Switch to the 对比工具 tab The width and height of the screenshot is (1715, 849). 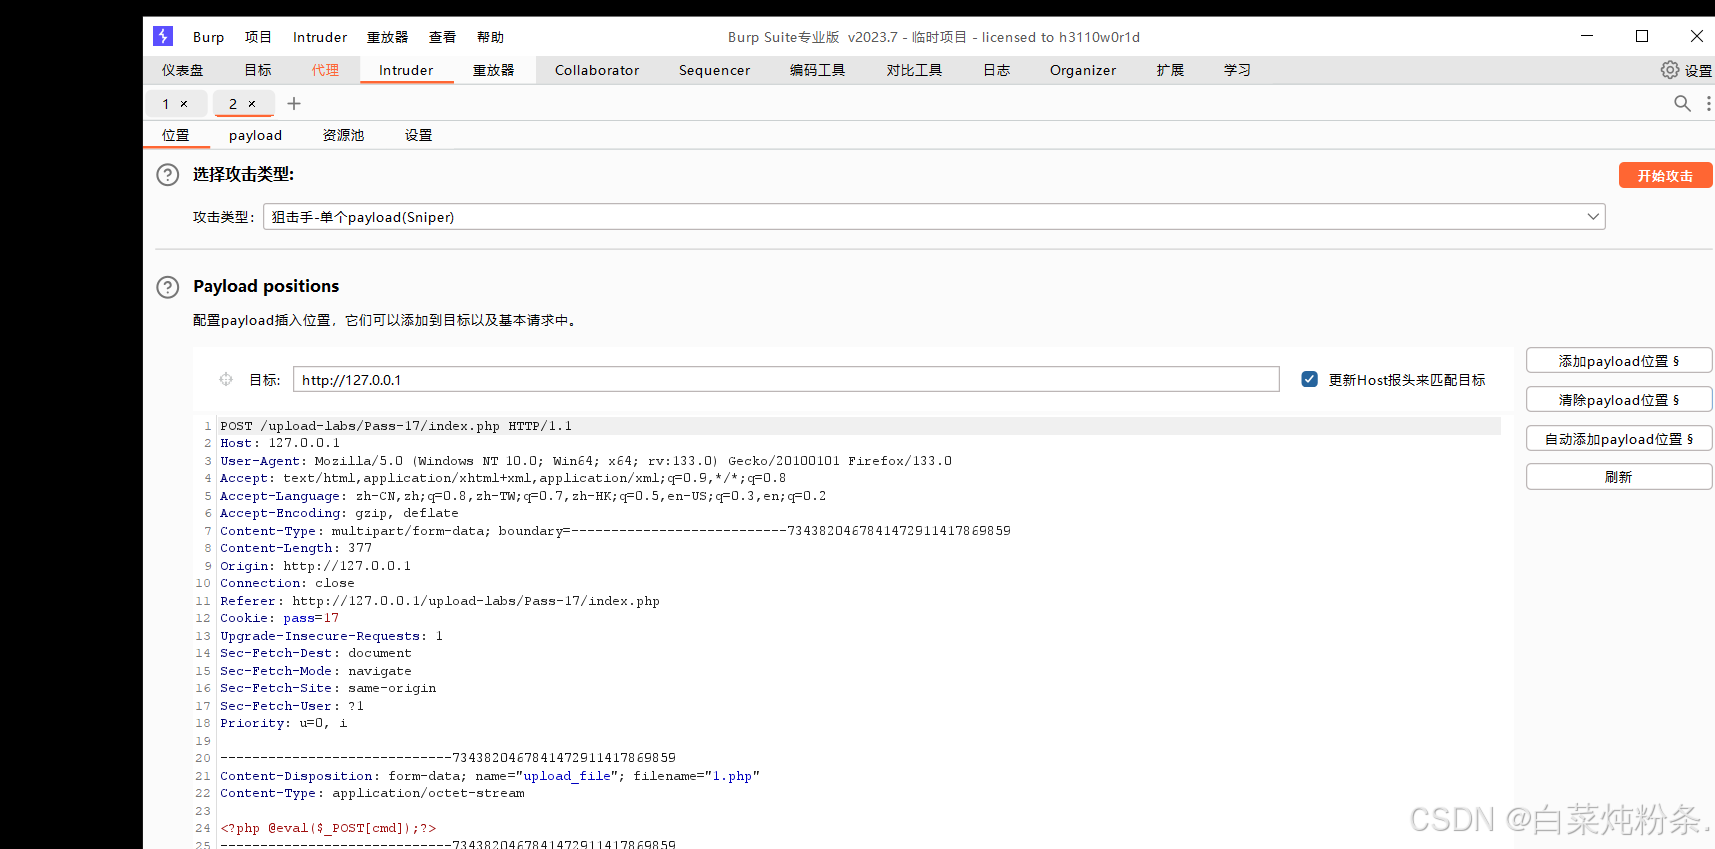(x=914, y=70)
